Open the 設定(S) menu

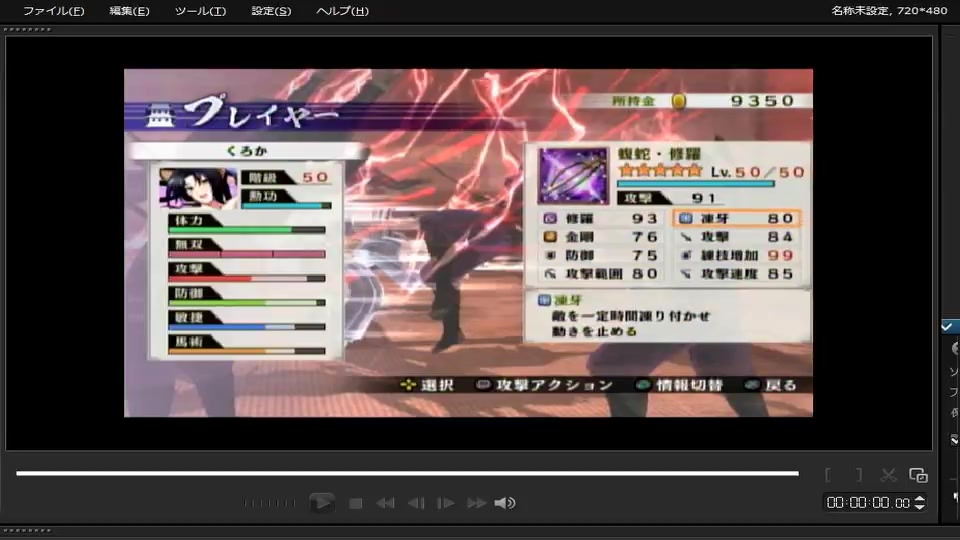pyautogui.click(x=271, y=11)
